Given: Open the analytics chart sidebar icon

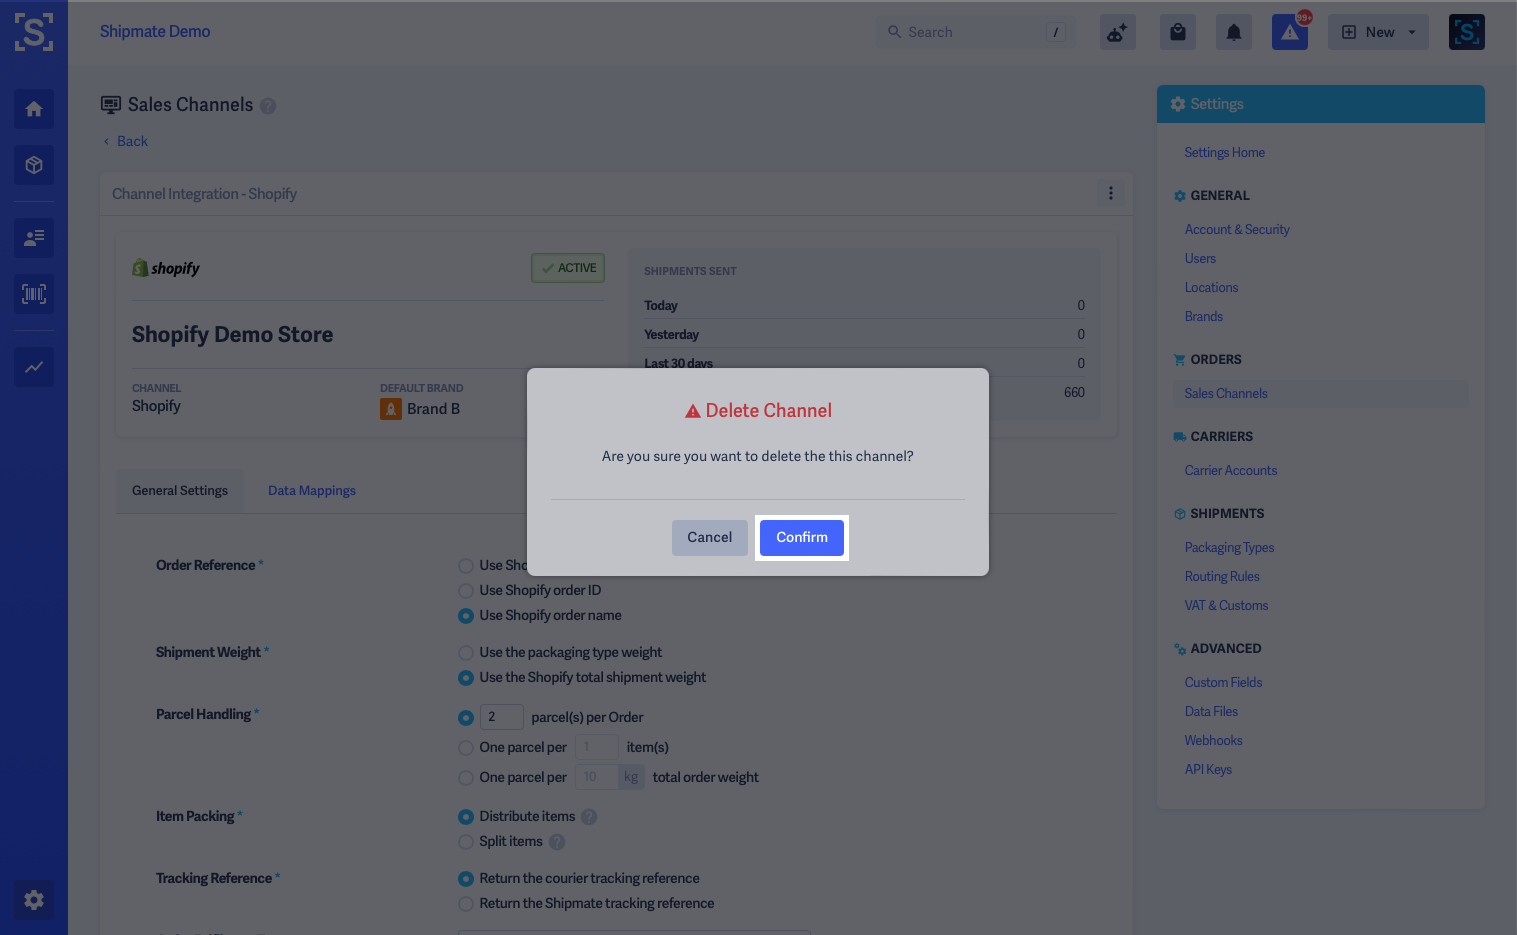Looking at the screenshot, I should (x=33, y=366).
